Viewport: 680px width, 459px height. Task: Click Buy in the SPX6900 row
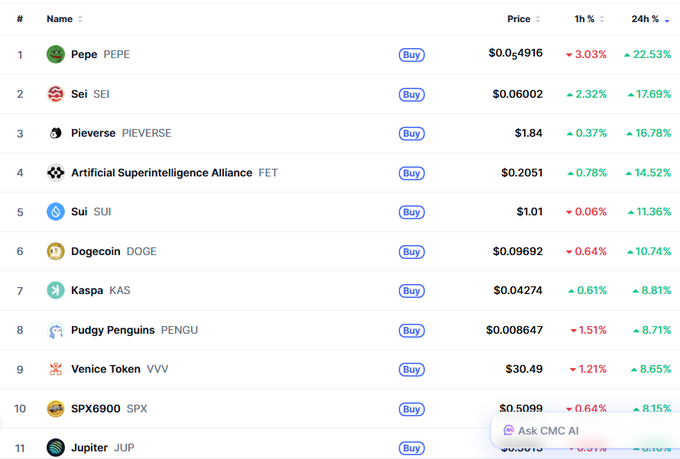click(x=412, y=409)
